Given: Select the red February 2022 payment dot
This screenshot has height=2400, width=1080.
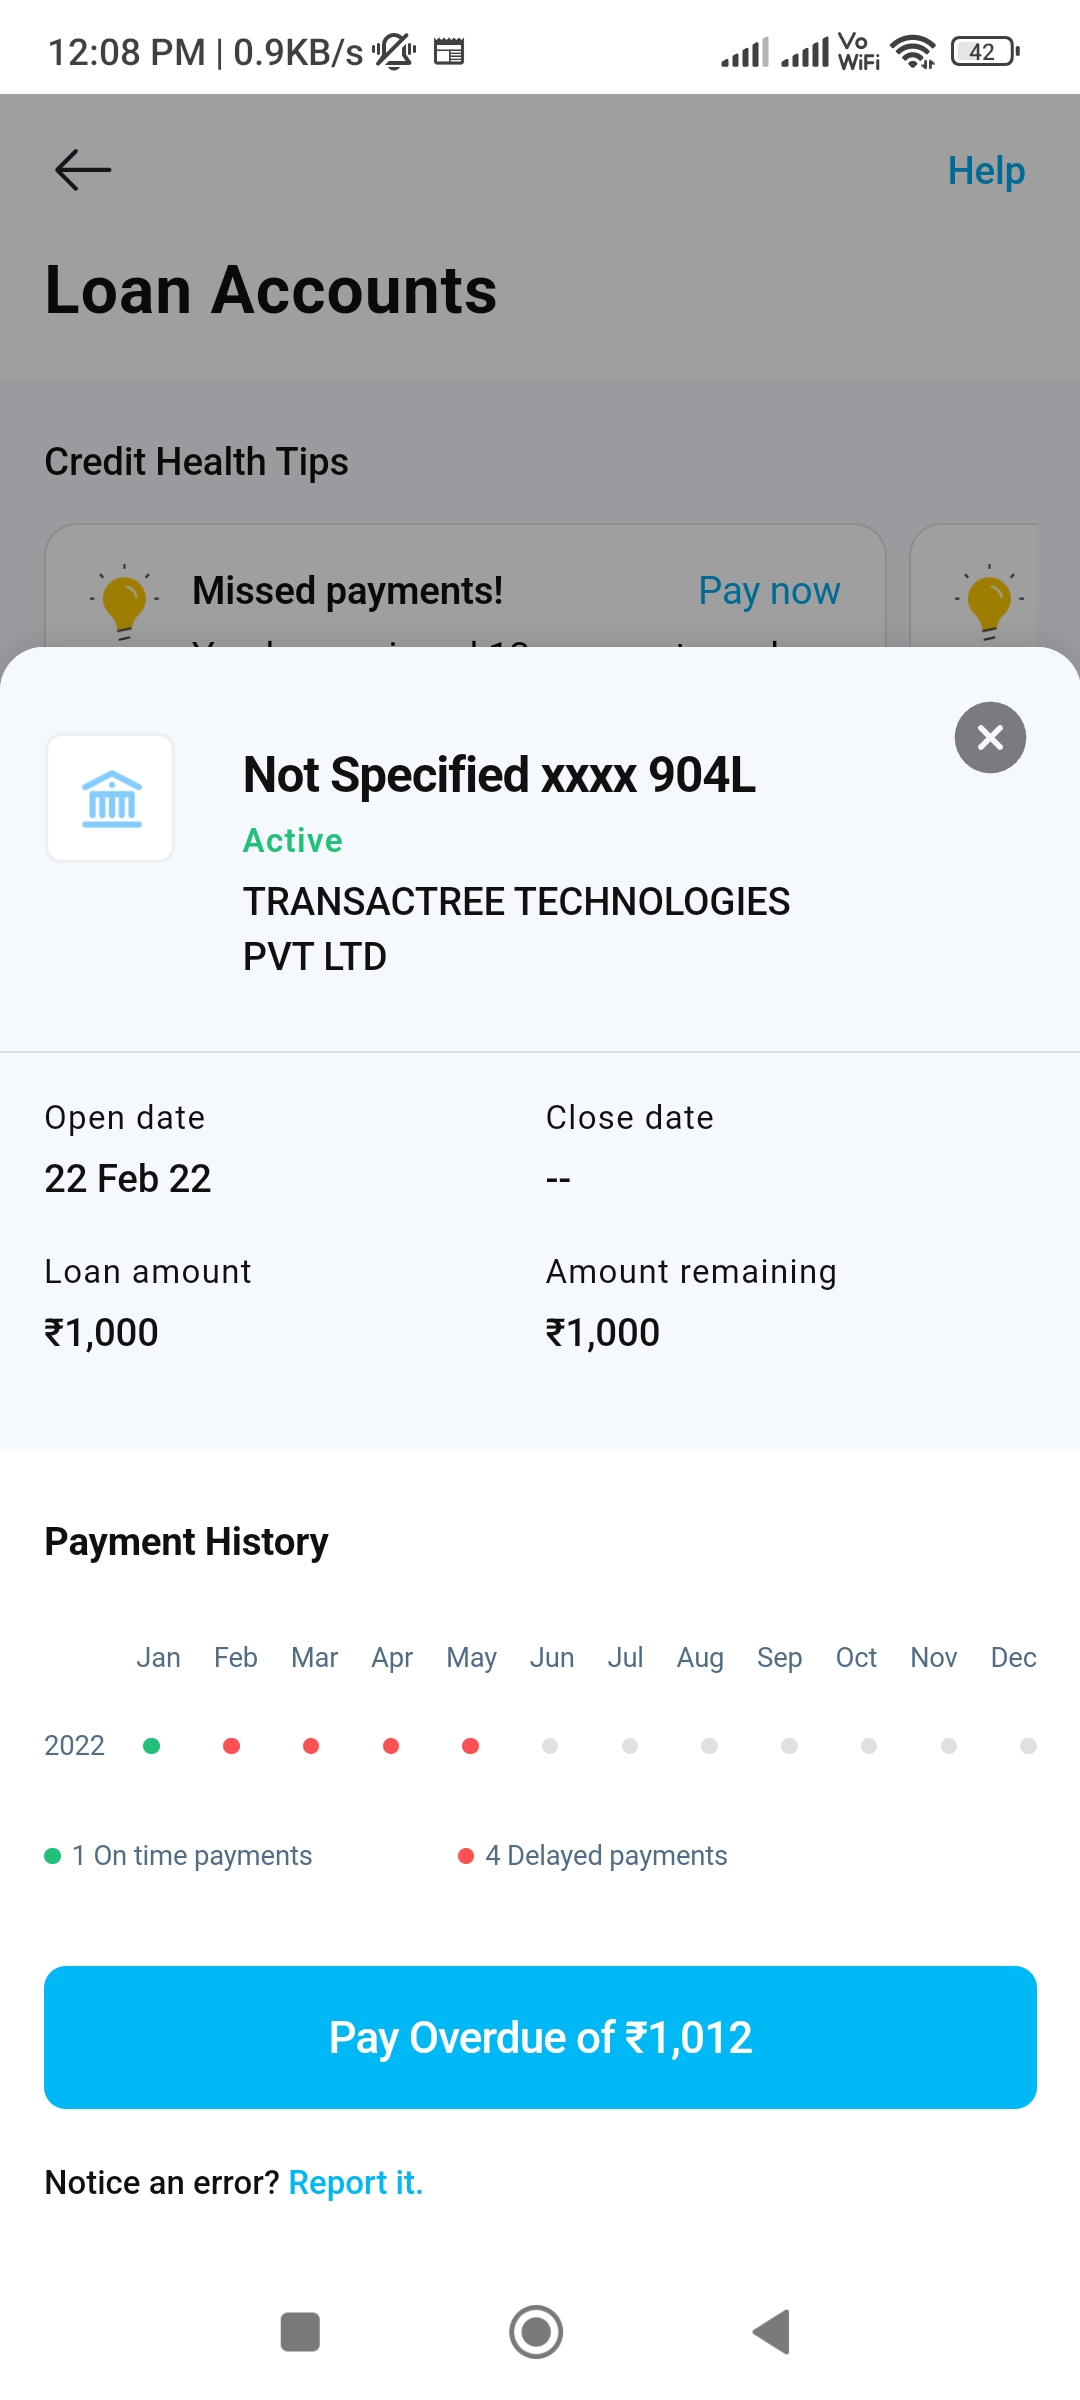Looking at the screenshot, I should pyautogui.click(x=231, y=1746).
